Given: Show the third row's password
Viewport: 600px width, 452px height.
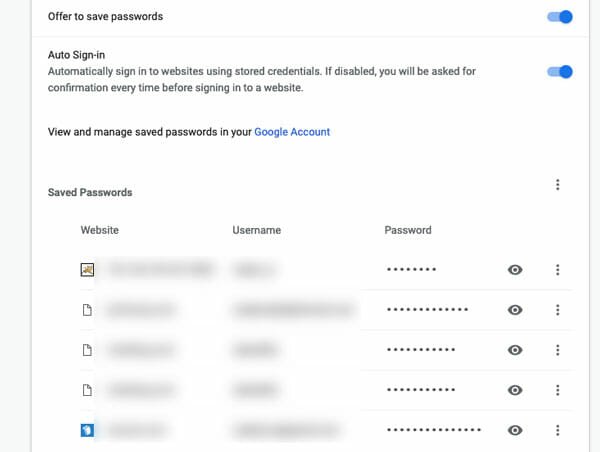Looking at the screenshot, I should click(515, 350).
